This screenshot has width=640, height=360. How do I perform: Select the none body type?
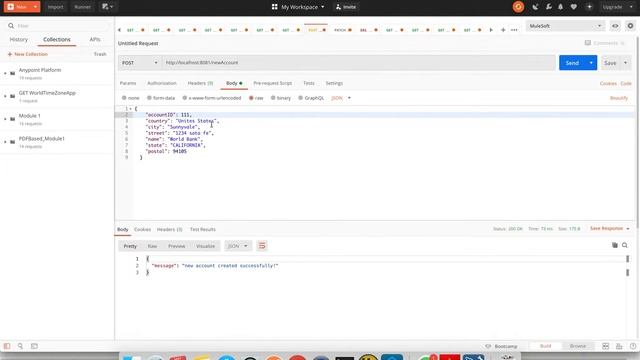point(131,98)
